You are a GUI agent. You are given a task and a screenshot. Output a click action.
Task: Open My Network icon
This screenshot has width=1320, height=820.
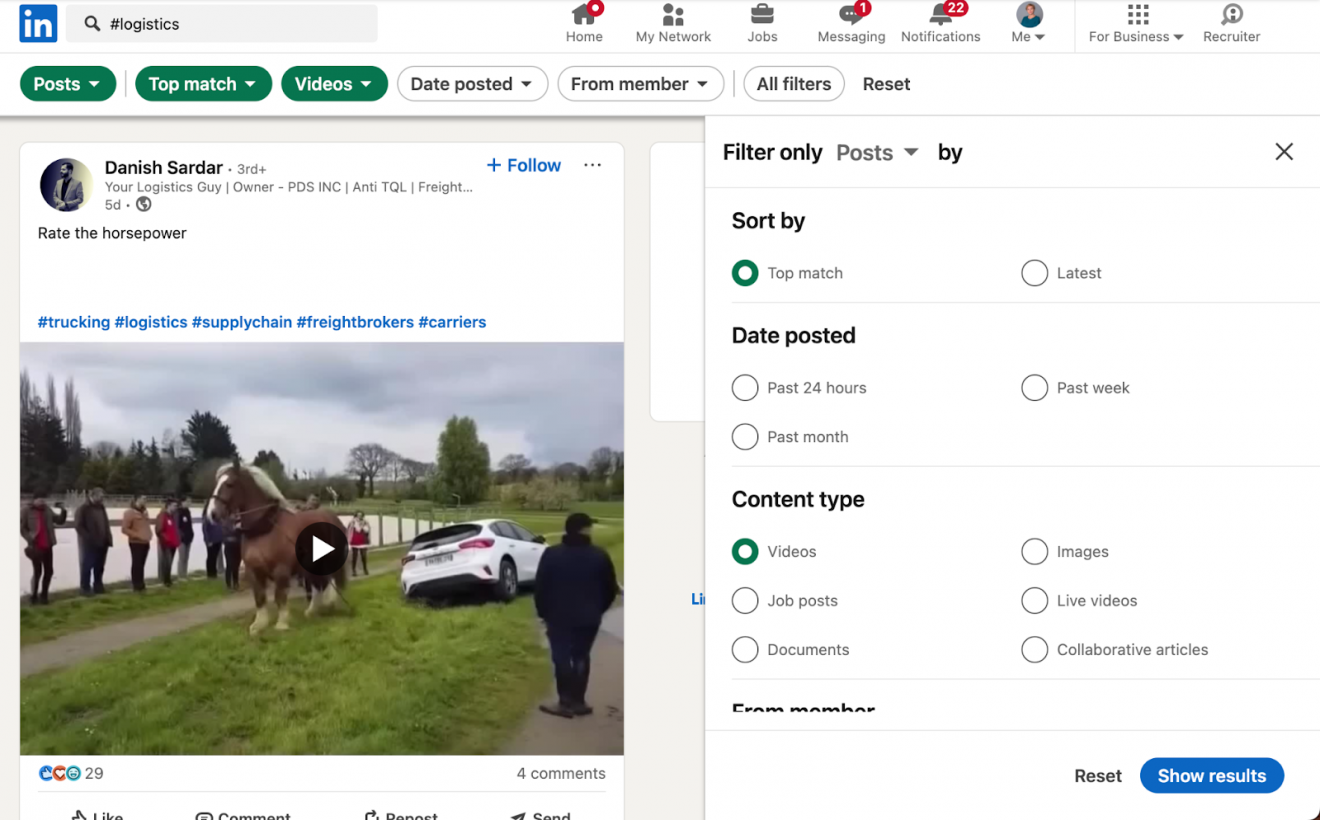click(673, 16)
